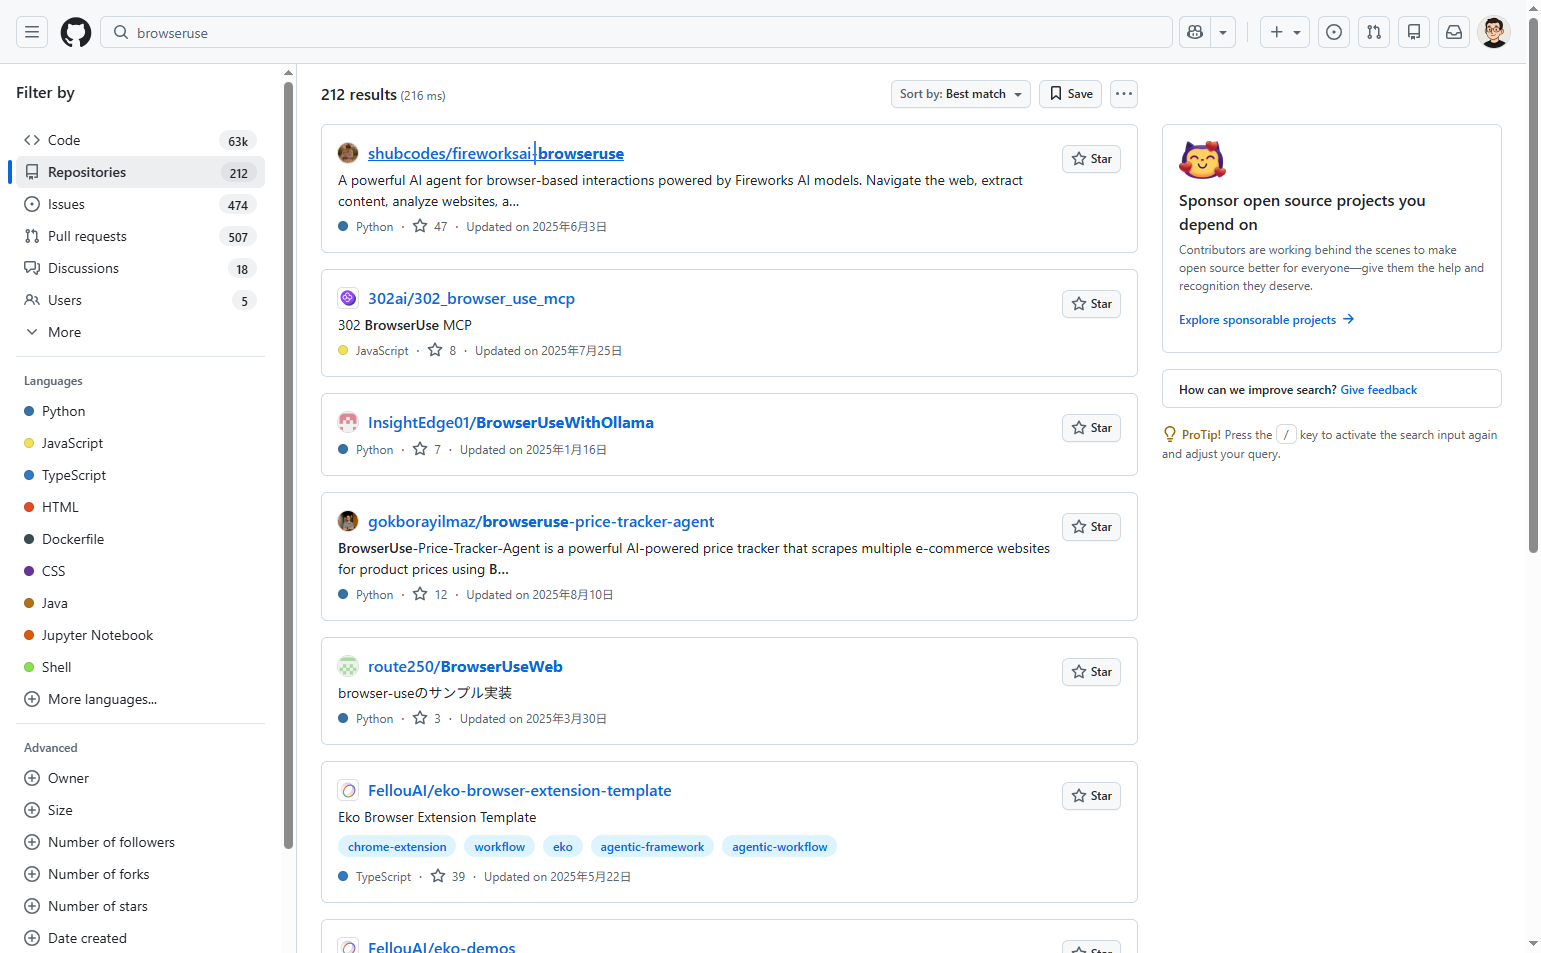
Task: Star InsightEdge01/BrowserUseWithOllama repository
Action: 1091,428
